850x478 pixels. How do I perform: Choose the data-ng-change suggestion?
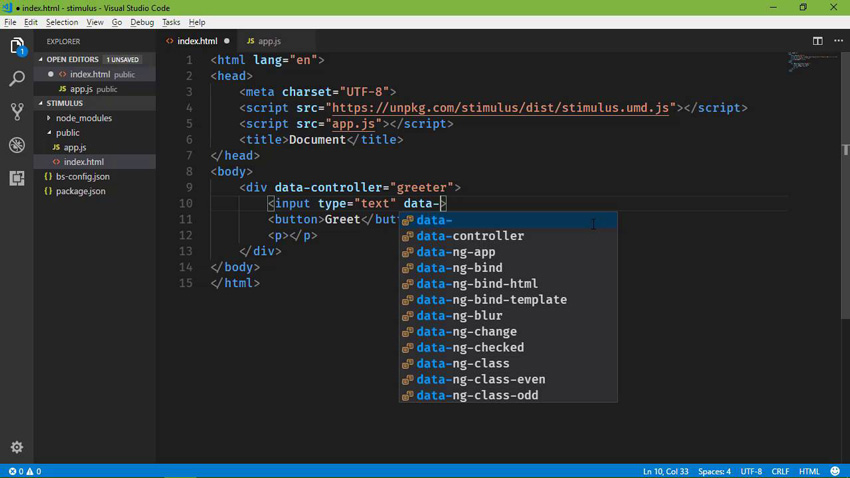point(508,332)
